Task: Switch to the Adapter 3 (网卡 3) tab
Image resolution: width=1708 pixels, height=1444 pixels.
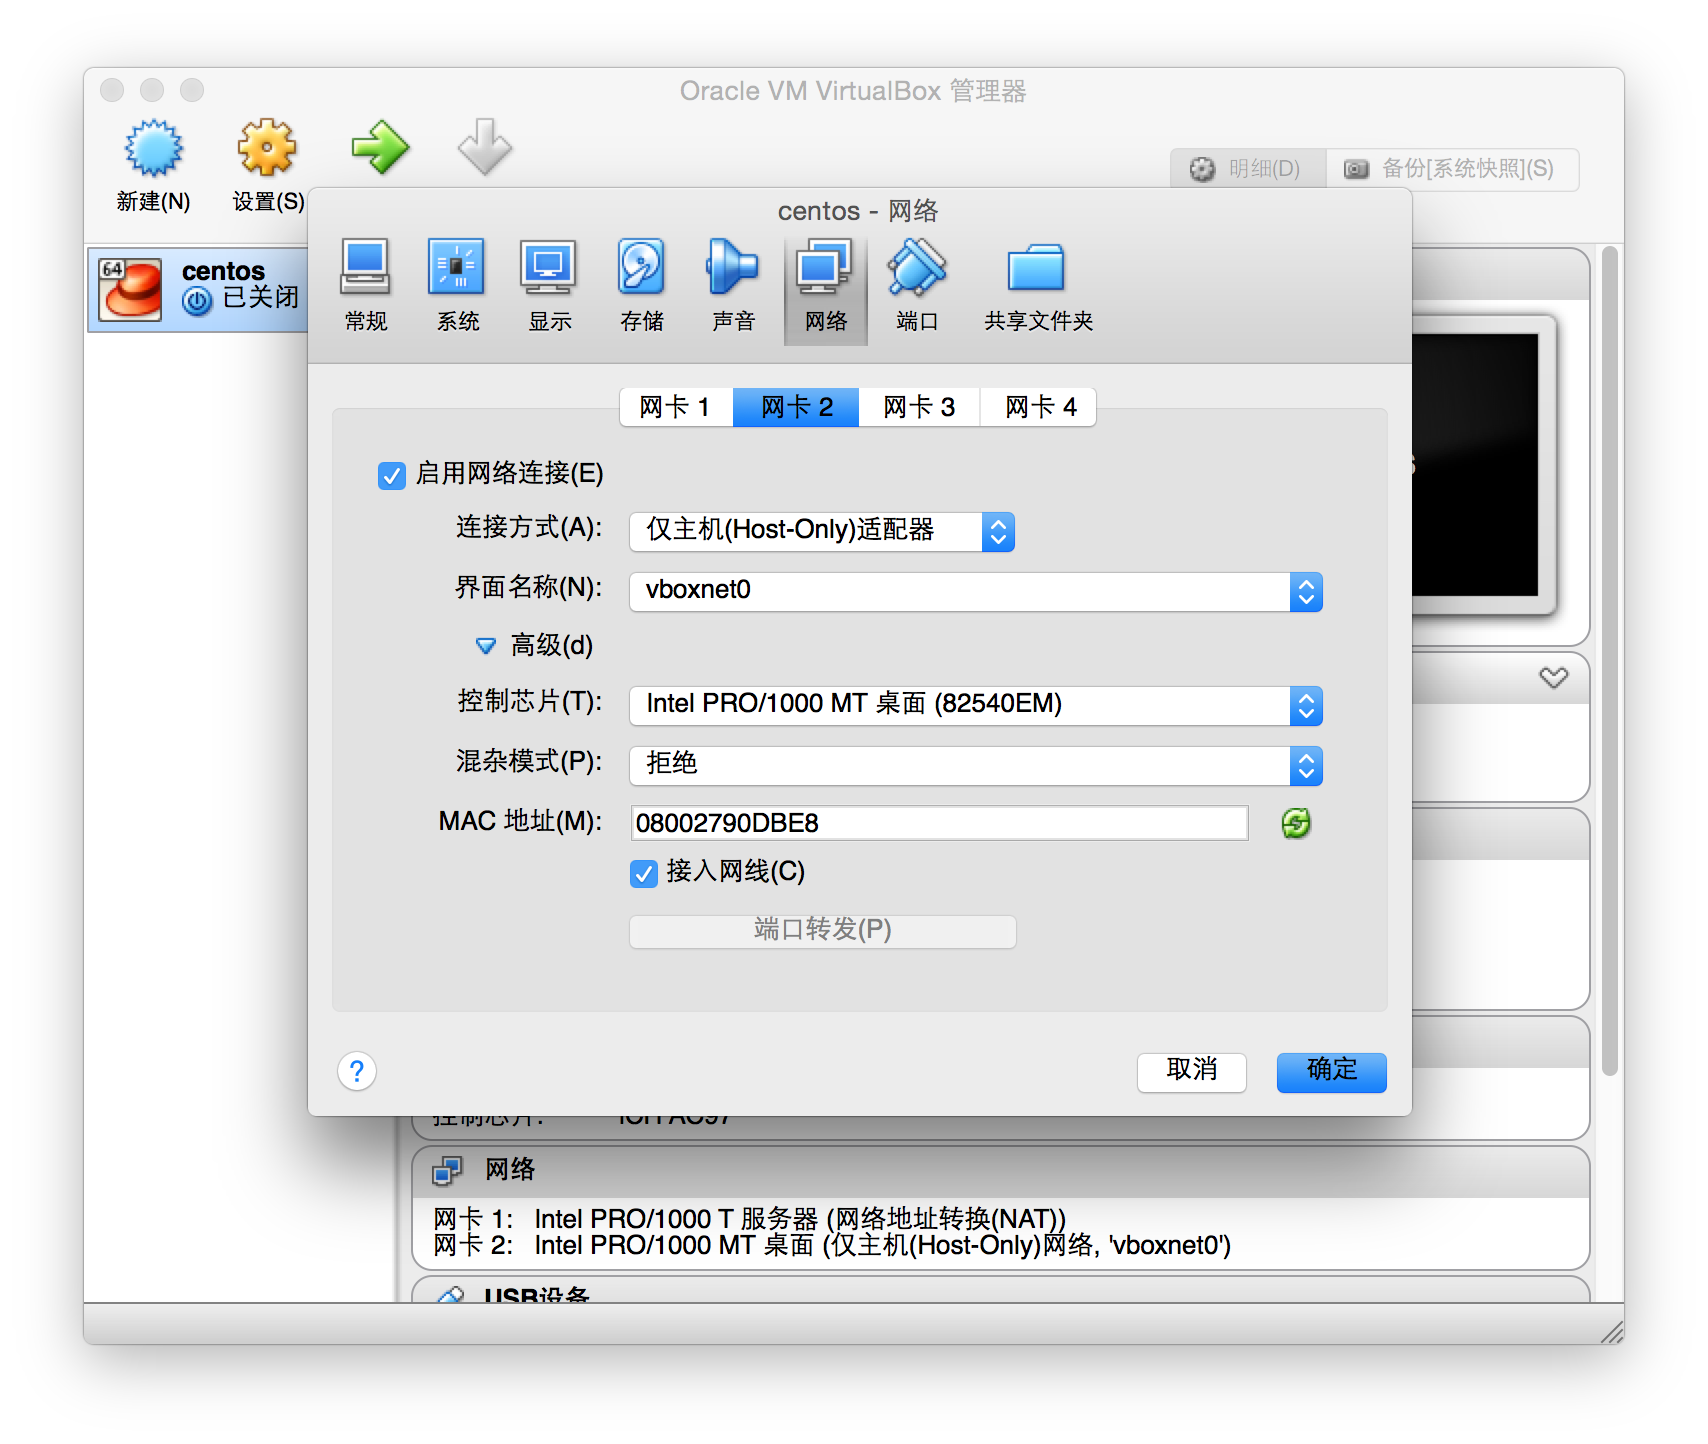Action: coord(919,407)
